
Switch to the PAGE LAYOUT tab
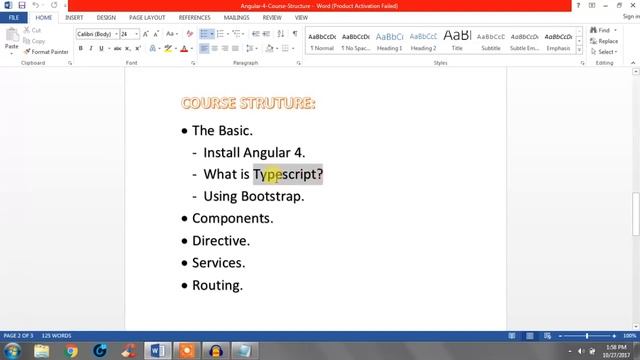147,18
